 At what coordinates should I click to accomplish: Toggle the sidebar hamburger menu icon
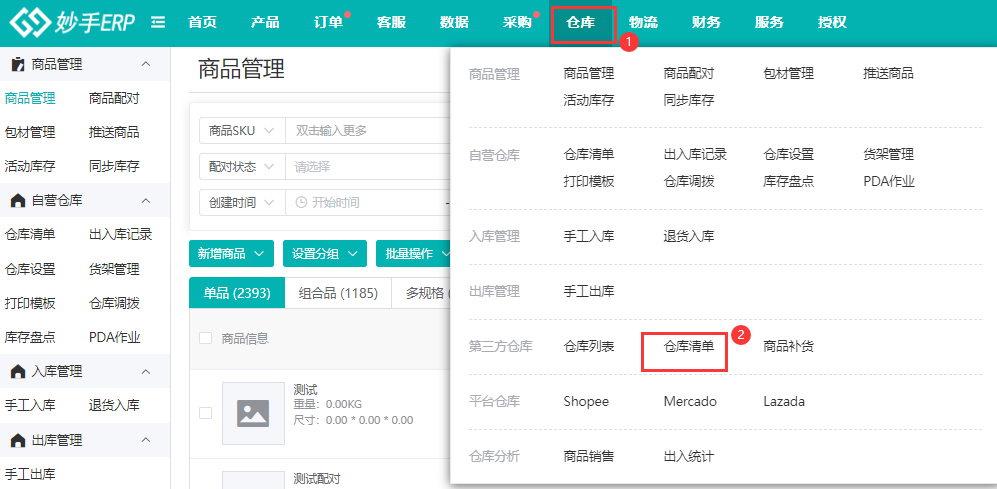158,23
